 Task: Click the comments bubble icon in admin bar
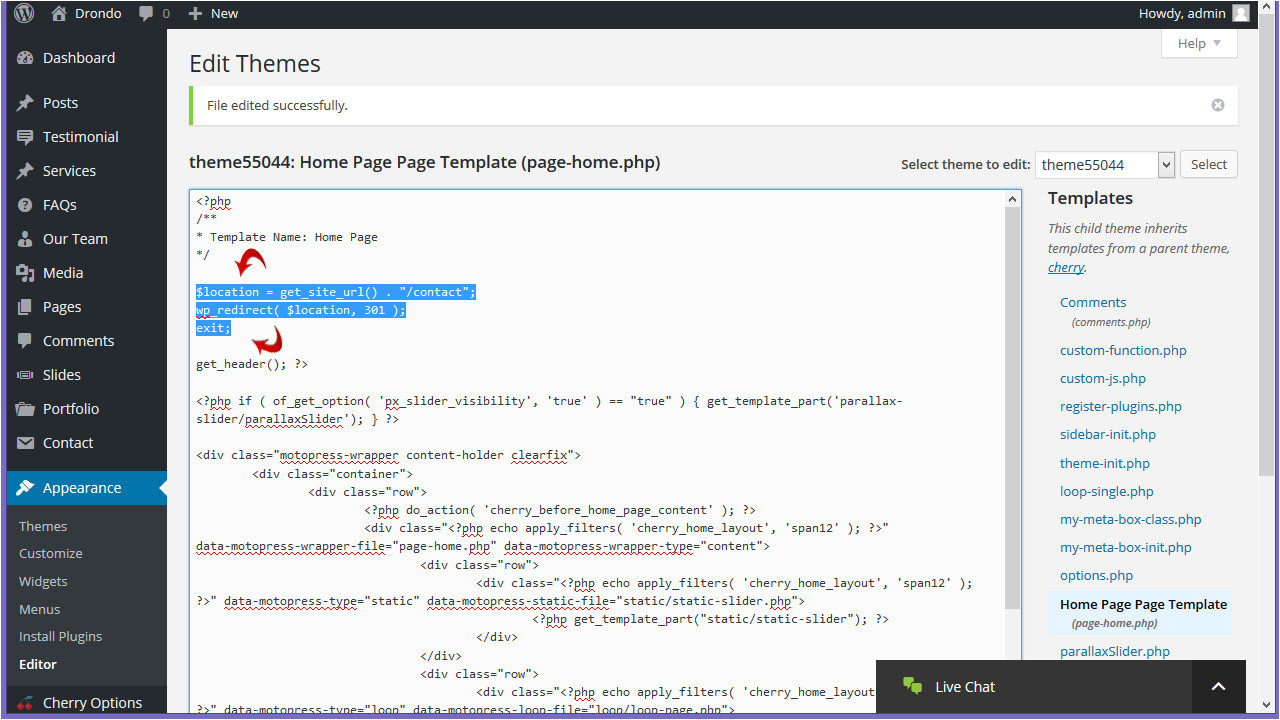pos(146,14)
